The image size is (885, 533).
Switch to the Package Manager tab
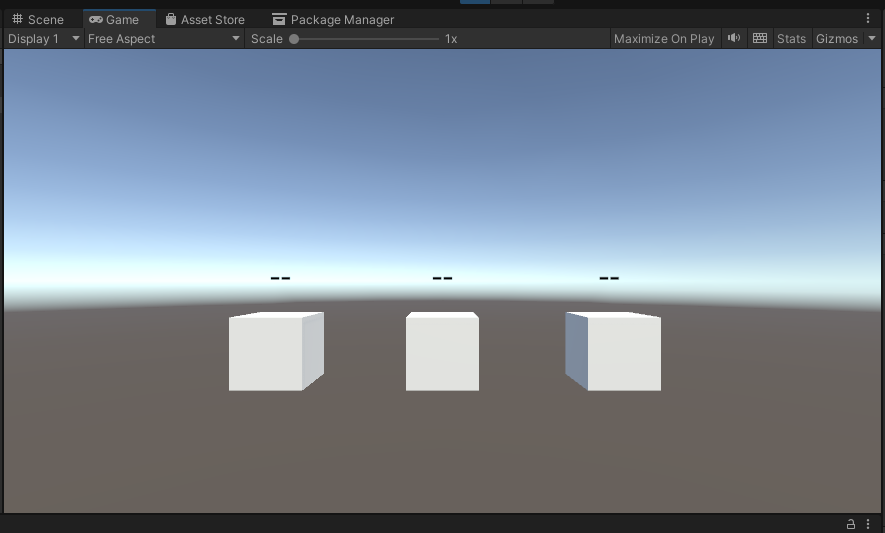click(341, 19)
